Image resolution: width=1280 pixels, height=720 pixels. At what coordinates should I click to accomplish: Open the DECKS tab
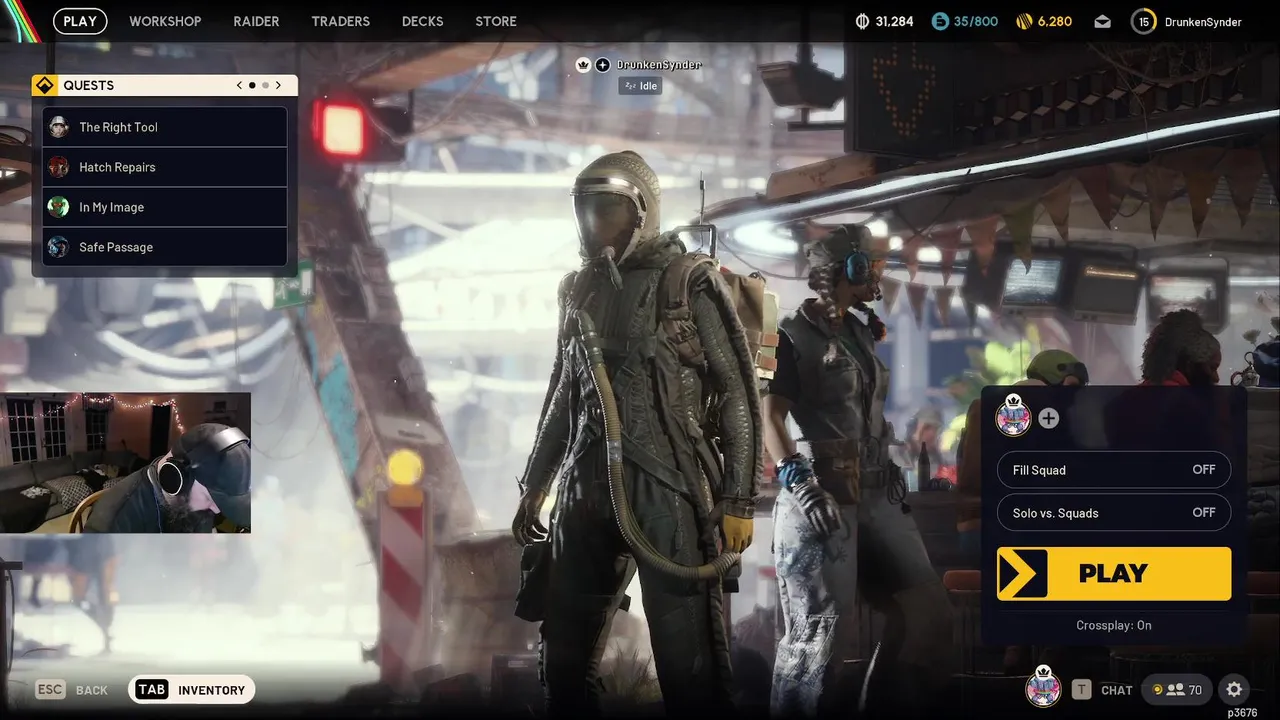pyautogui.click(x=422, y=21)
